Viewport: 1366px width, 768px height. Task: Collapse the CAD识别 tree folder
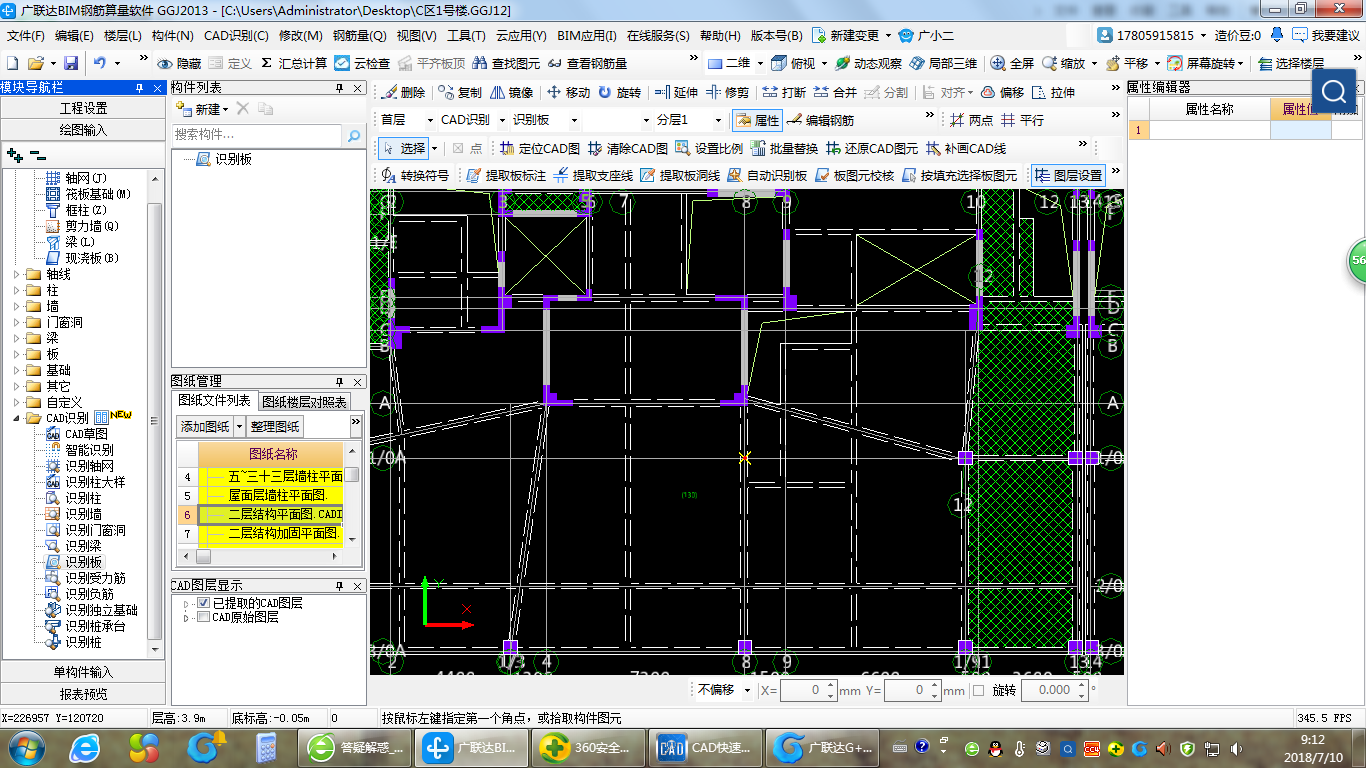16,418
